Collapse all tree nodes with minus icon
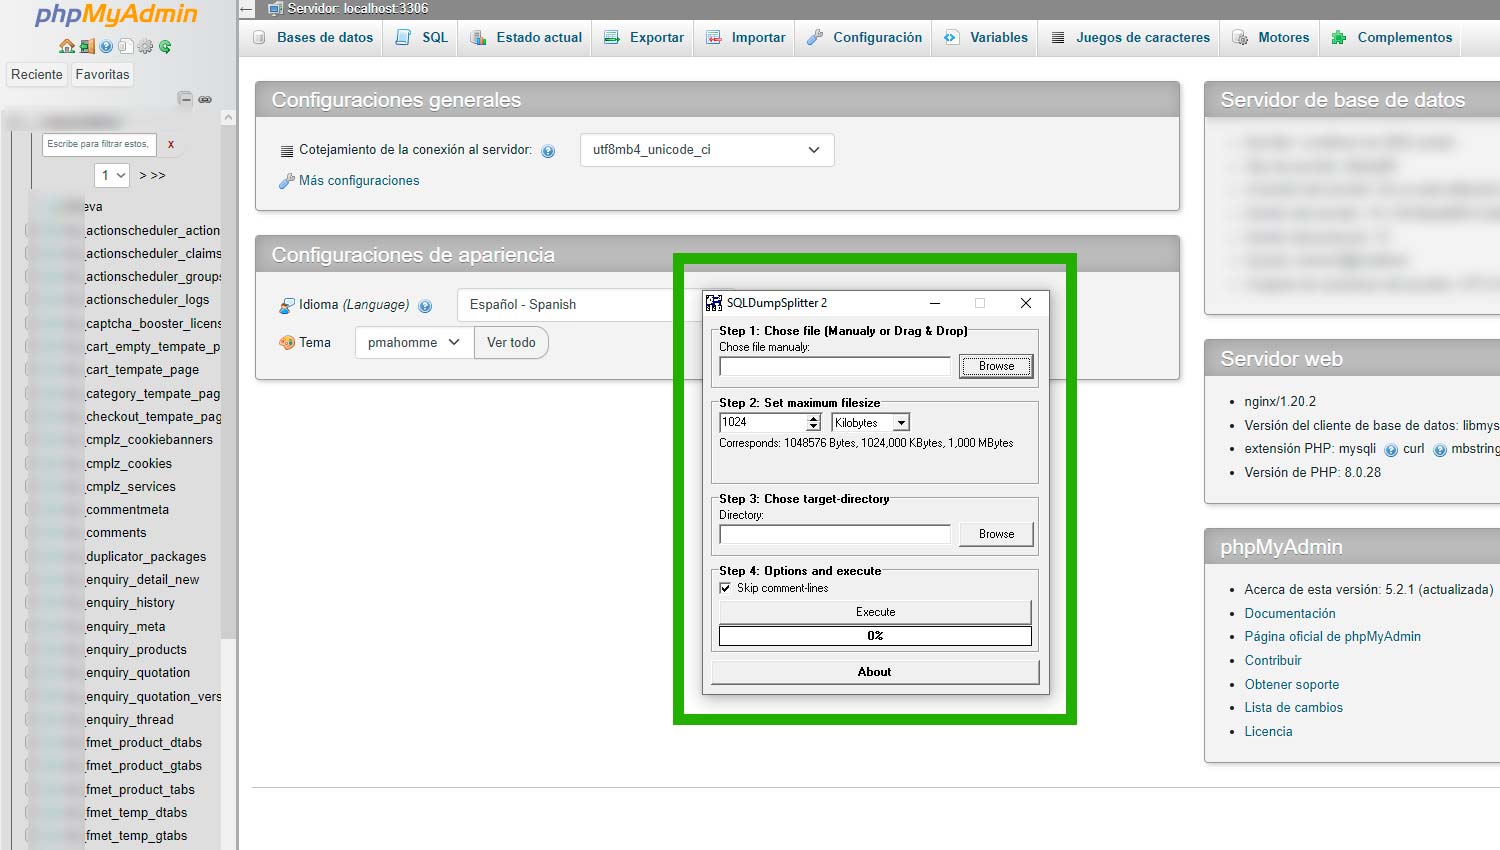The height and width of the screenshot is (850, 1500). click(185, 99)
